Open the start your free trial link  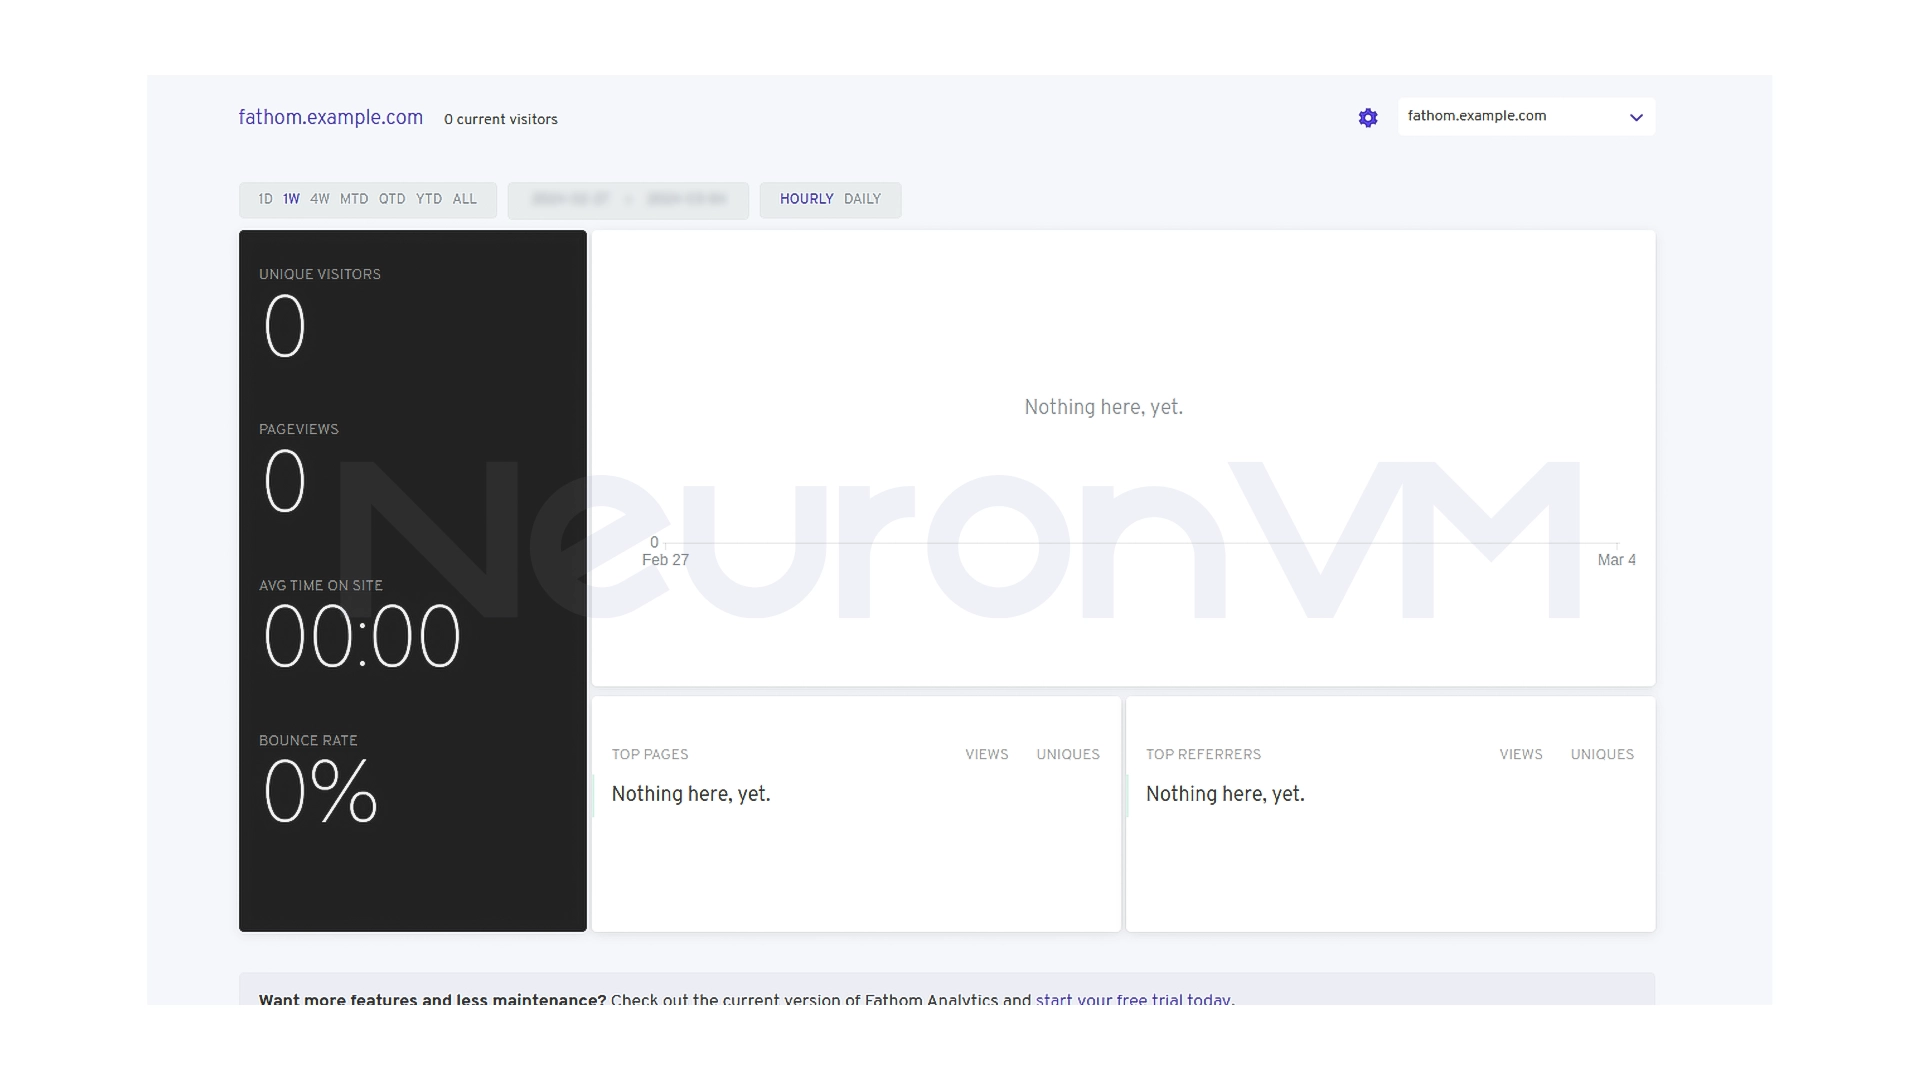coord(1134,1000)
